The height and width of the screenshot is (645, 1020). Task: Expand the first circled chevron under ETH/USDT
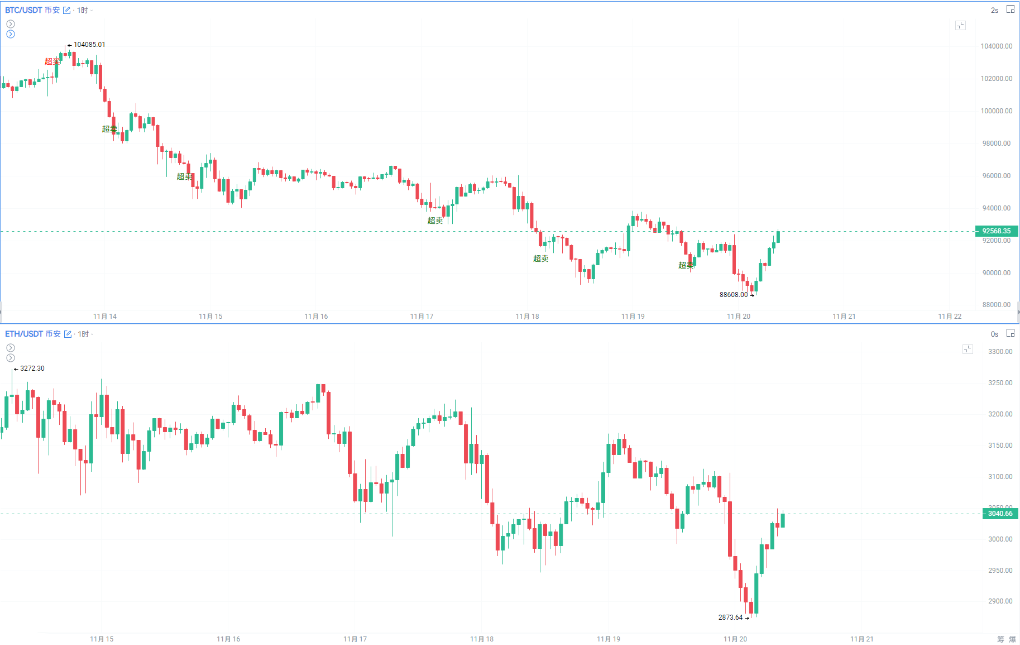(x=10, y=346)
